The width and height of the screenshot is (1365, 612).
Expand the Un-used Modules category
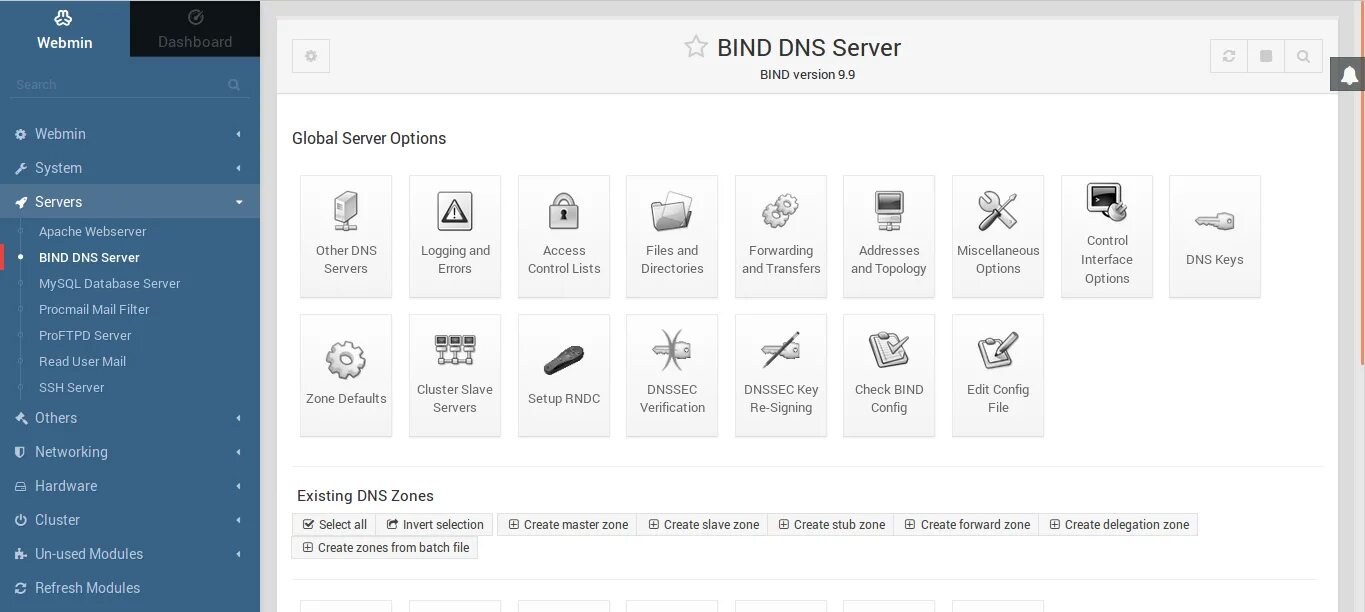pos(130,554)
